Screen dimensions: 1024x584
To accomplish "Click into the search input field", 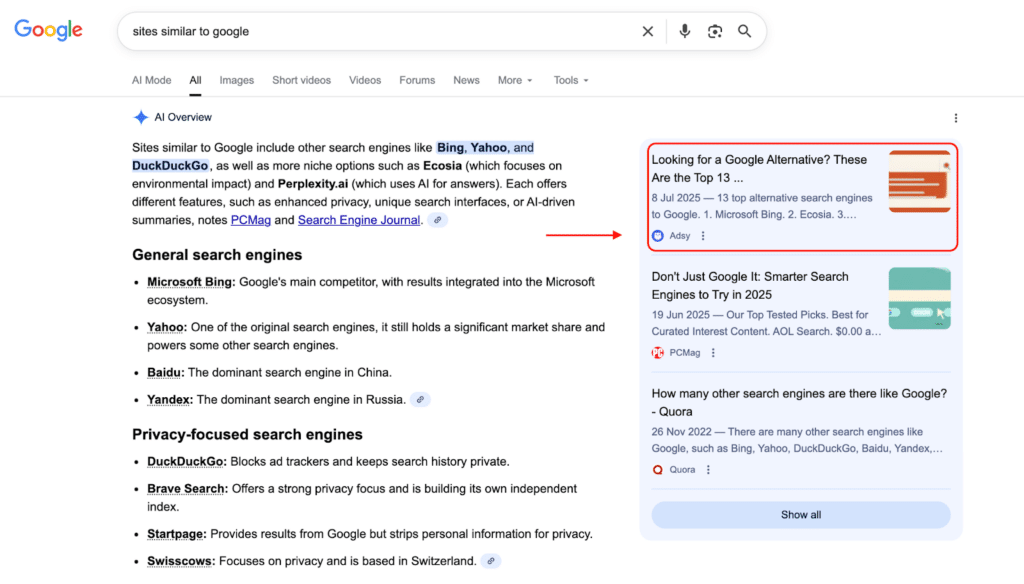I will pyautogui.click(x=380, y=31).
